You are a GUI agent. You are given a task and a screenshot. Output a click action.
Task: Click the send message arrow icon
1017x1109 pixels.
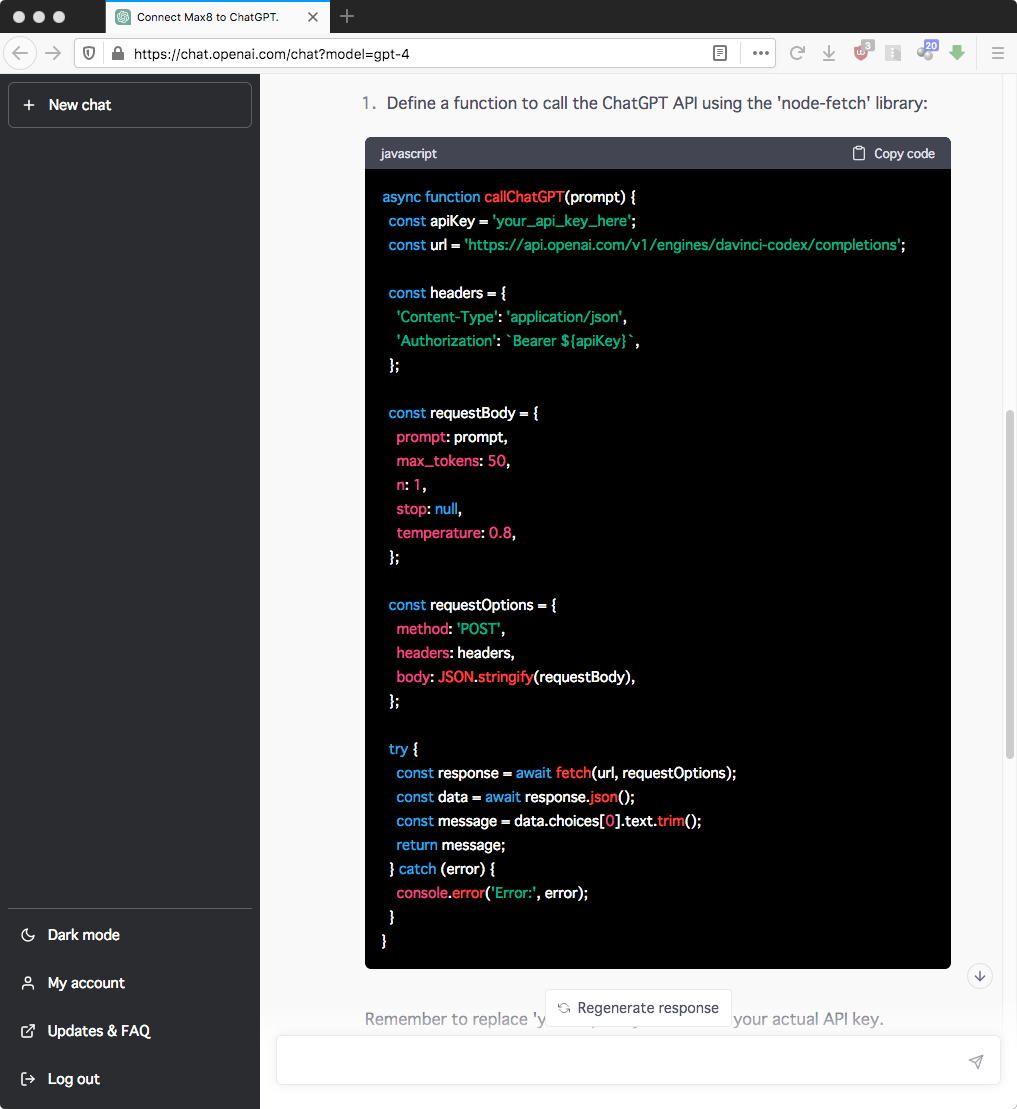[x=976, y=1061]
